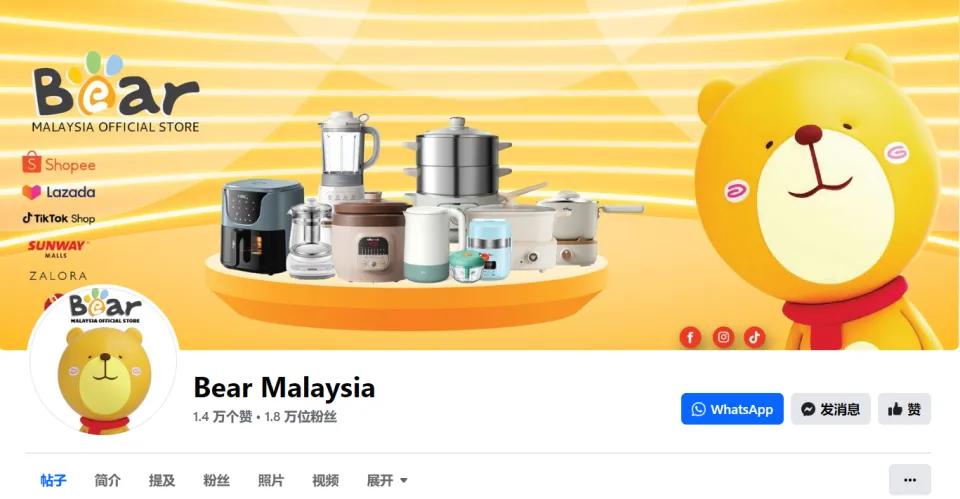Click the Shopee logo on the banner
This screenshot has height=499, width=960.
click(x=59, y=163)
